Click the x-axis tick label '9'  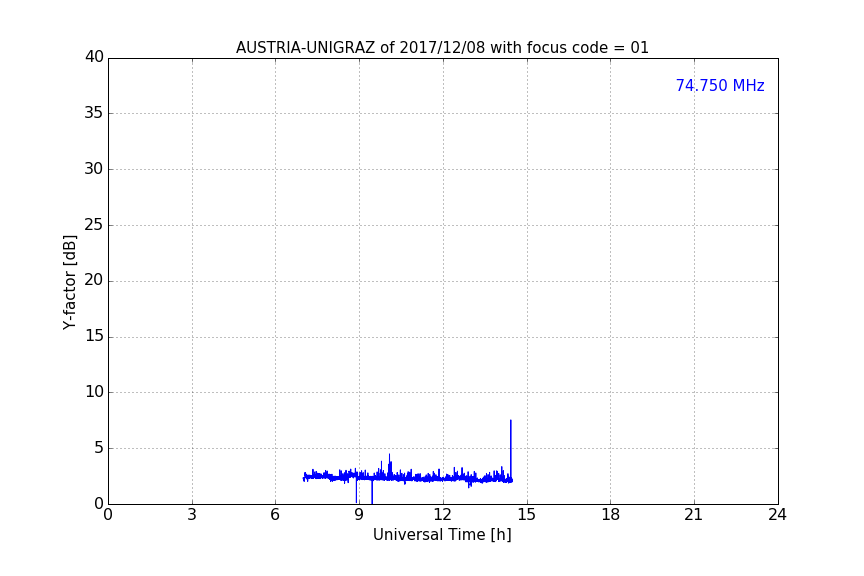point(359,515)
